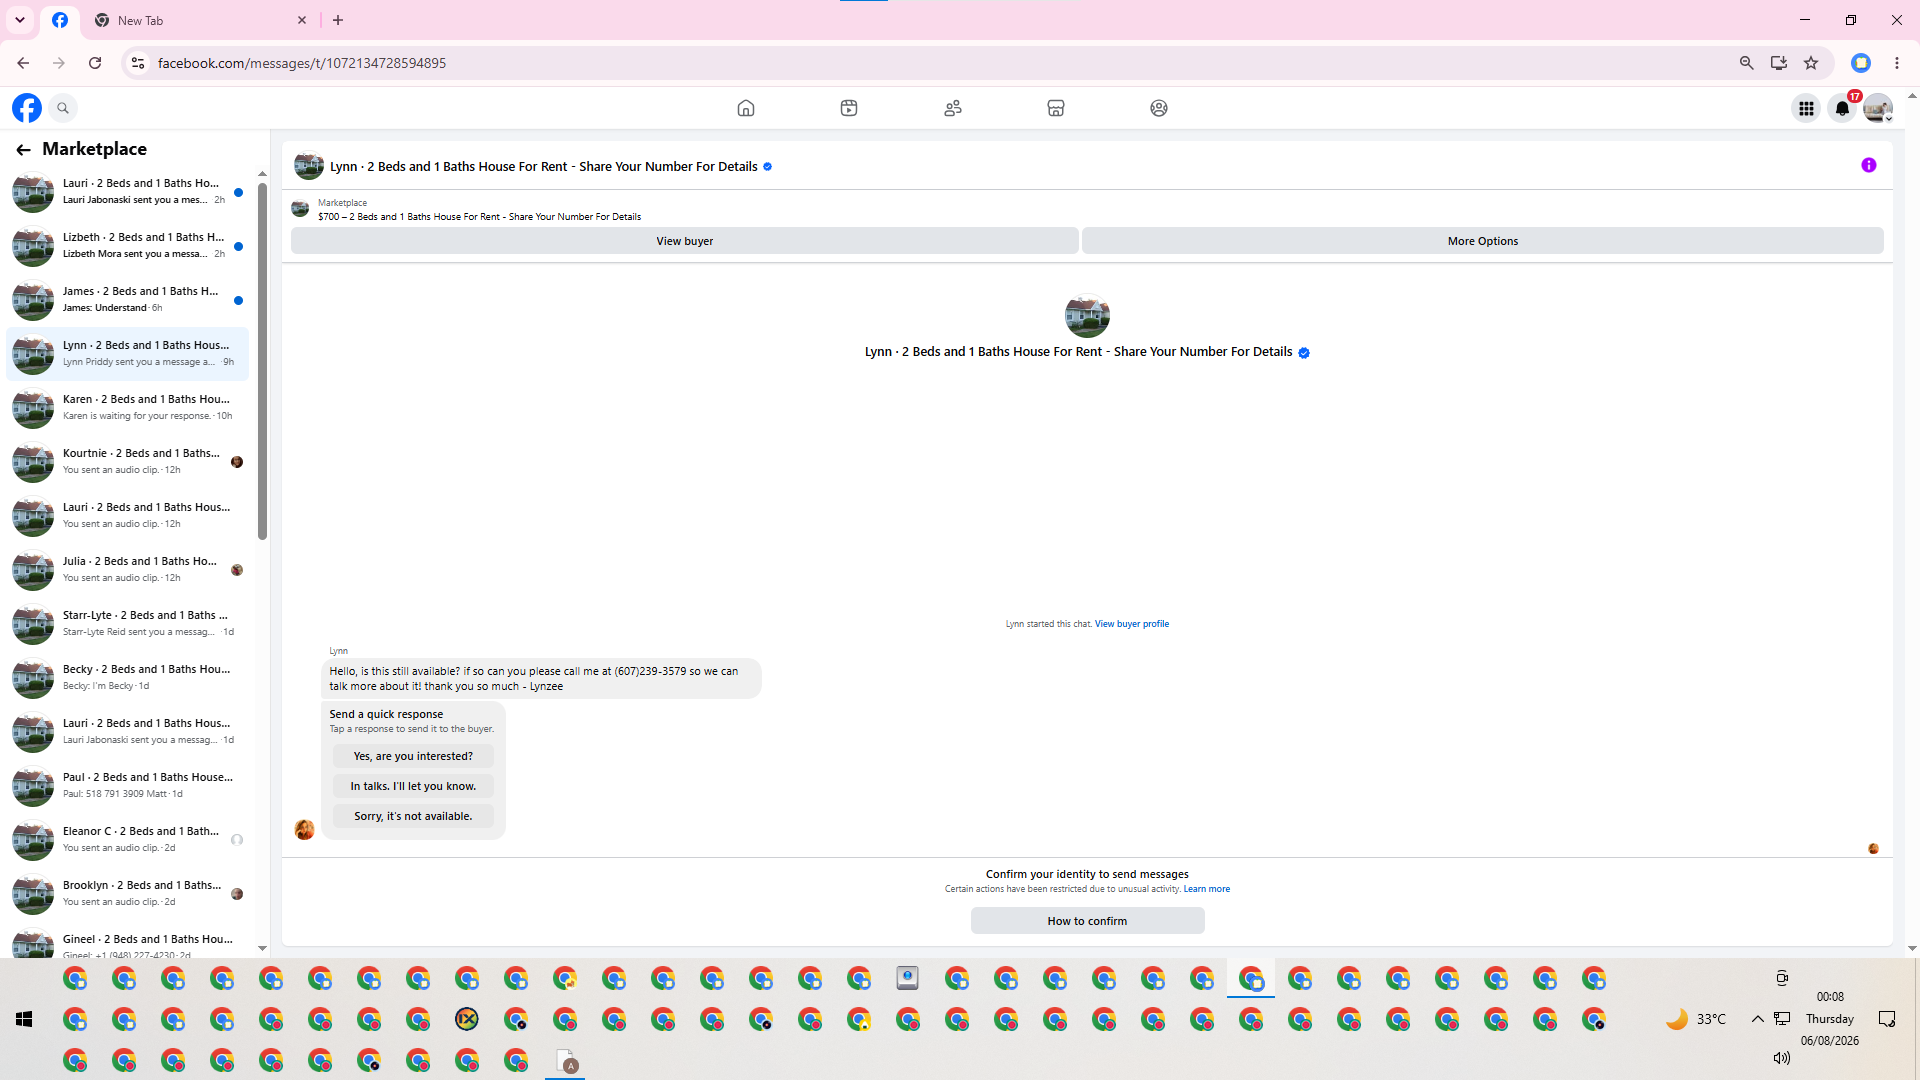
Task: Go back using the Marketplace arrow
Action: (x=23, y=149)
